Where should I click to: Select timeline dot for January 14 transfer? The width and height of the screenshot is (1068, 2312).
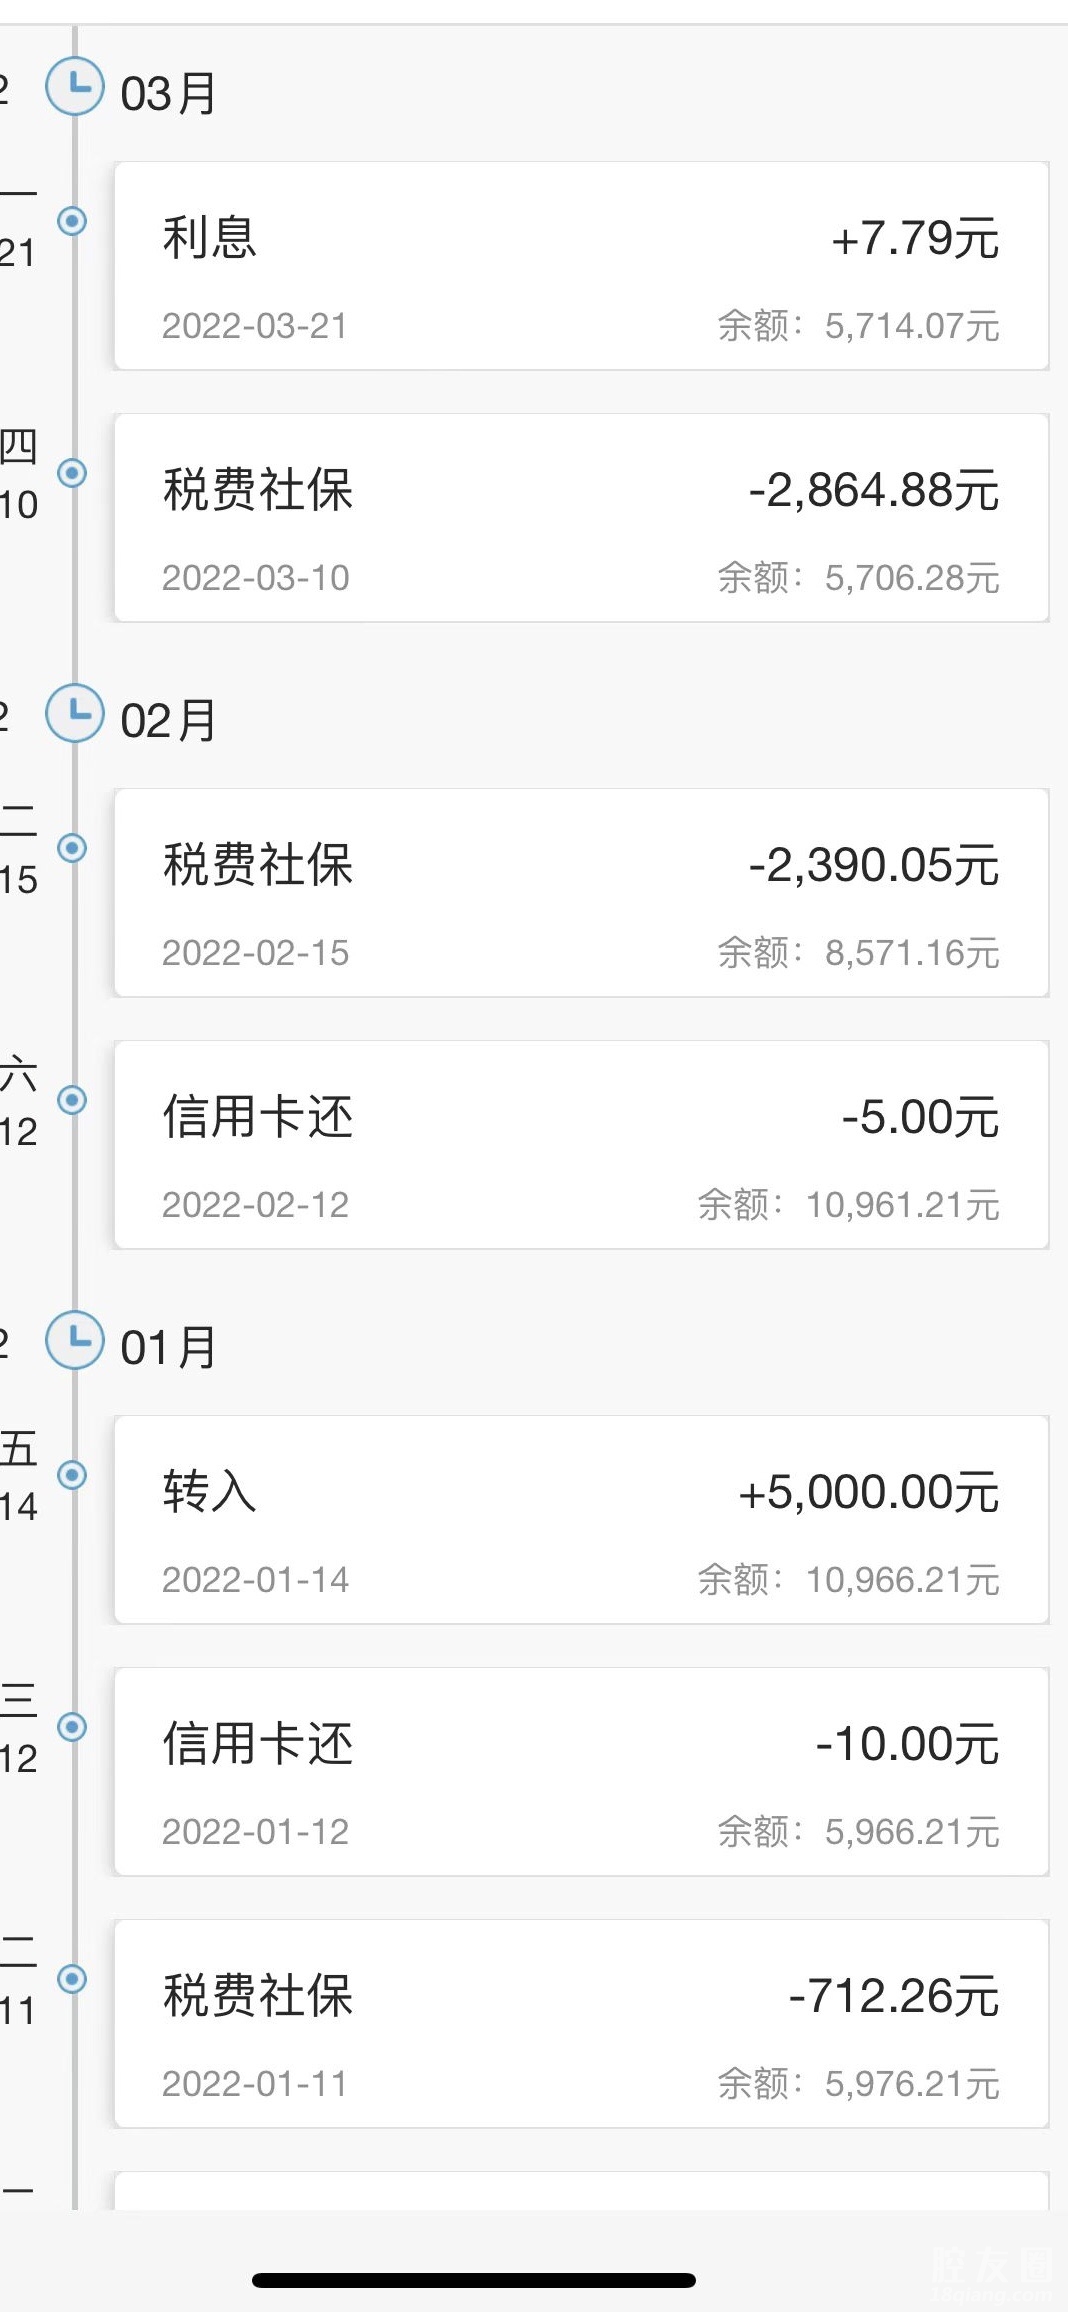72,1475
